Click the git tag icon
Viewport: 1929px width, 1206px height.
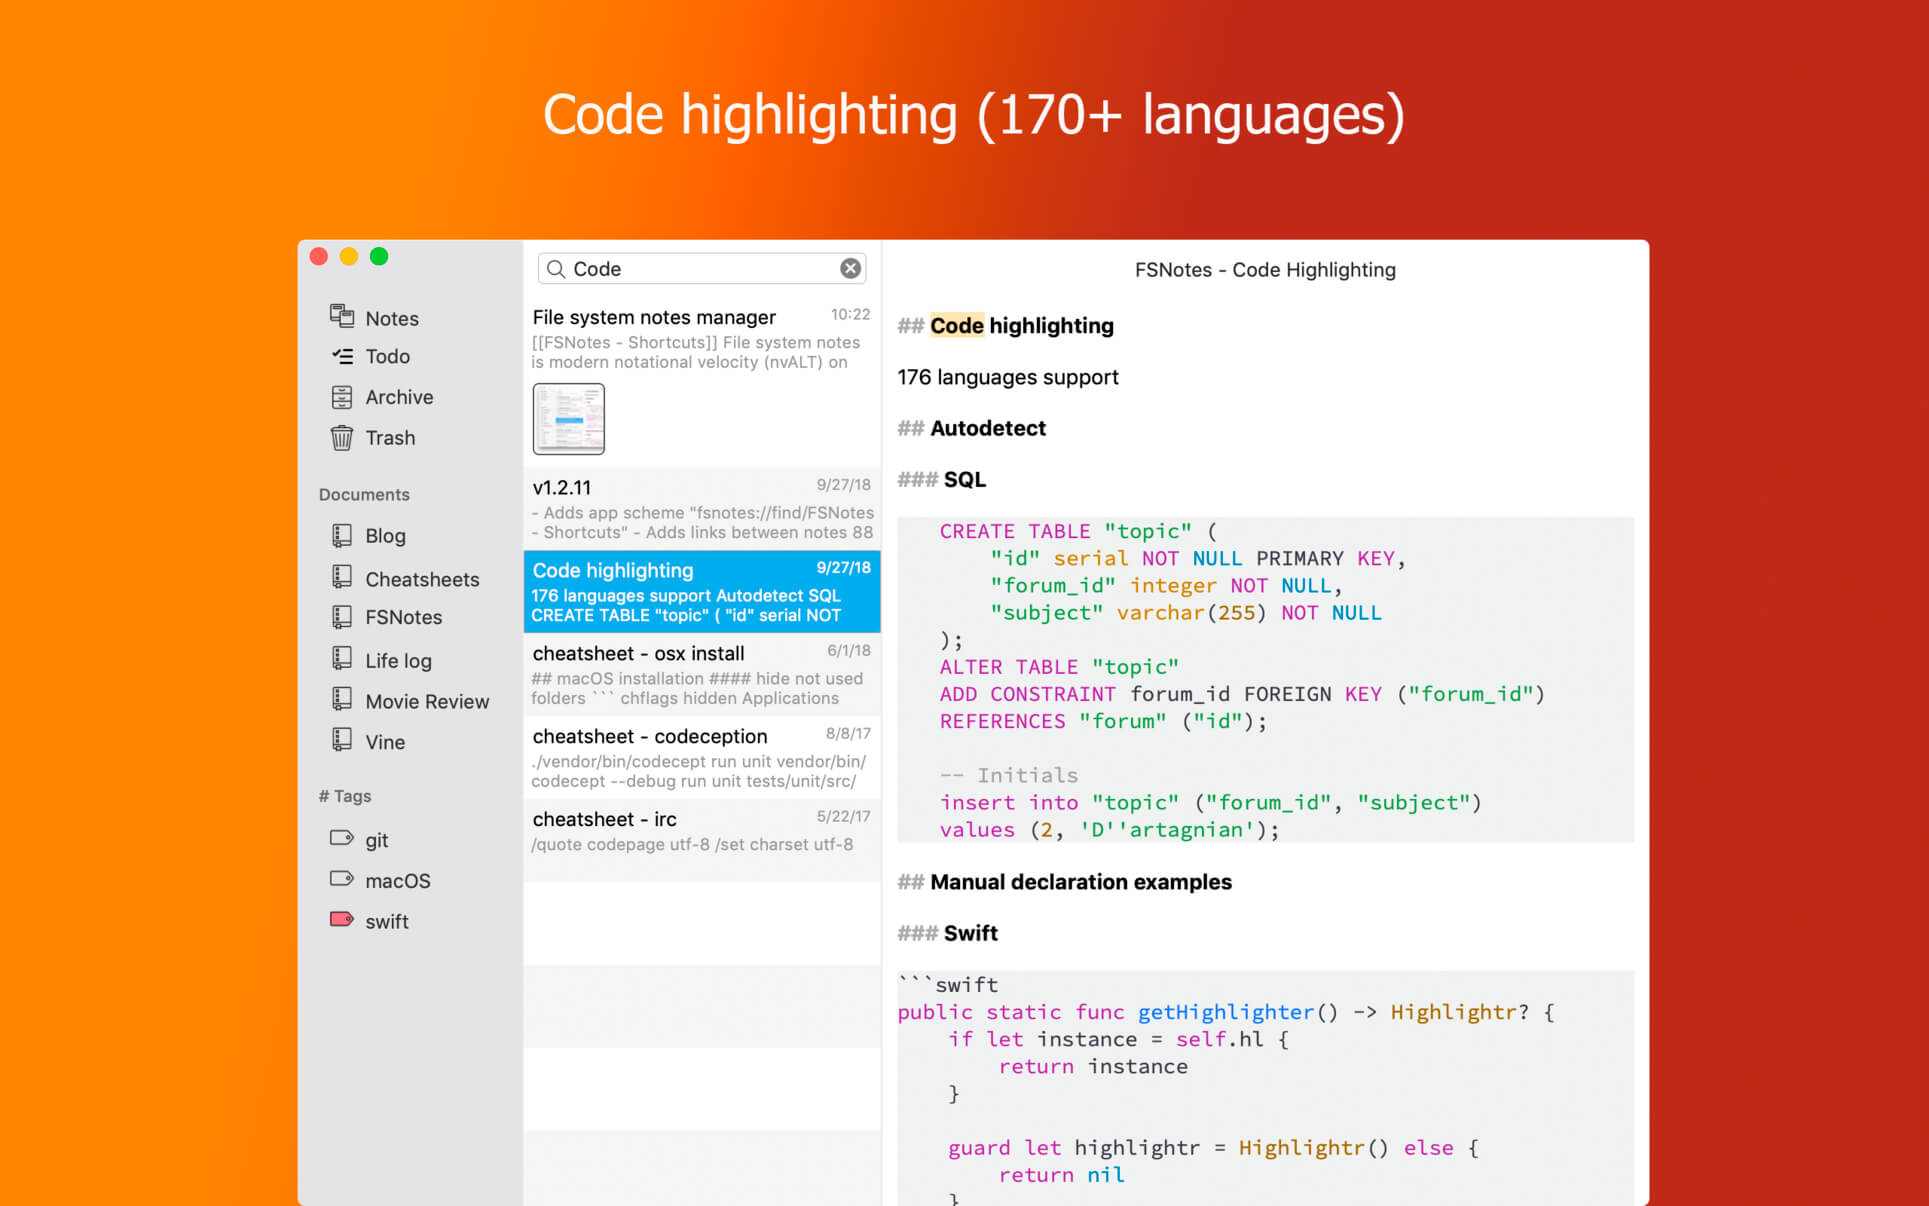point(342,839)
